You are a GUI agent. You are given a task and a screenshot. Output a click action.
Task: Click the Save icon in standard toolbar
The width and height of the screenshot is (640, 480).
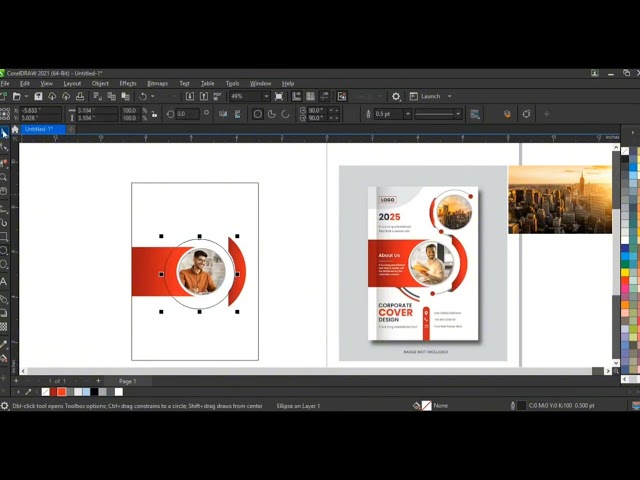38,96
